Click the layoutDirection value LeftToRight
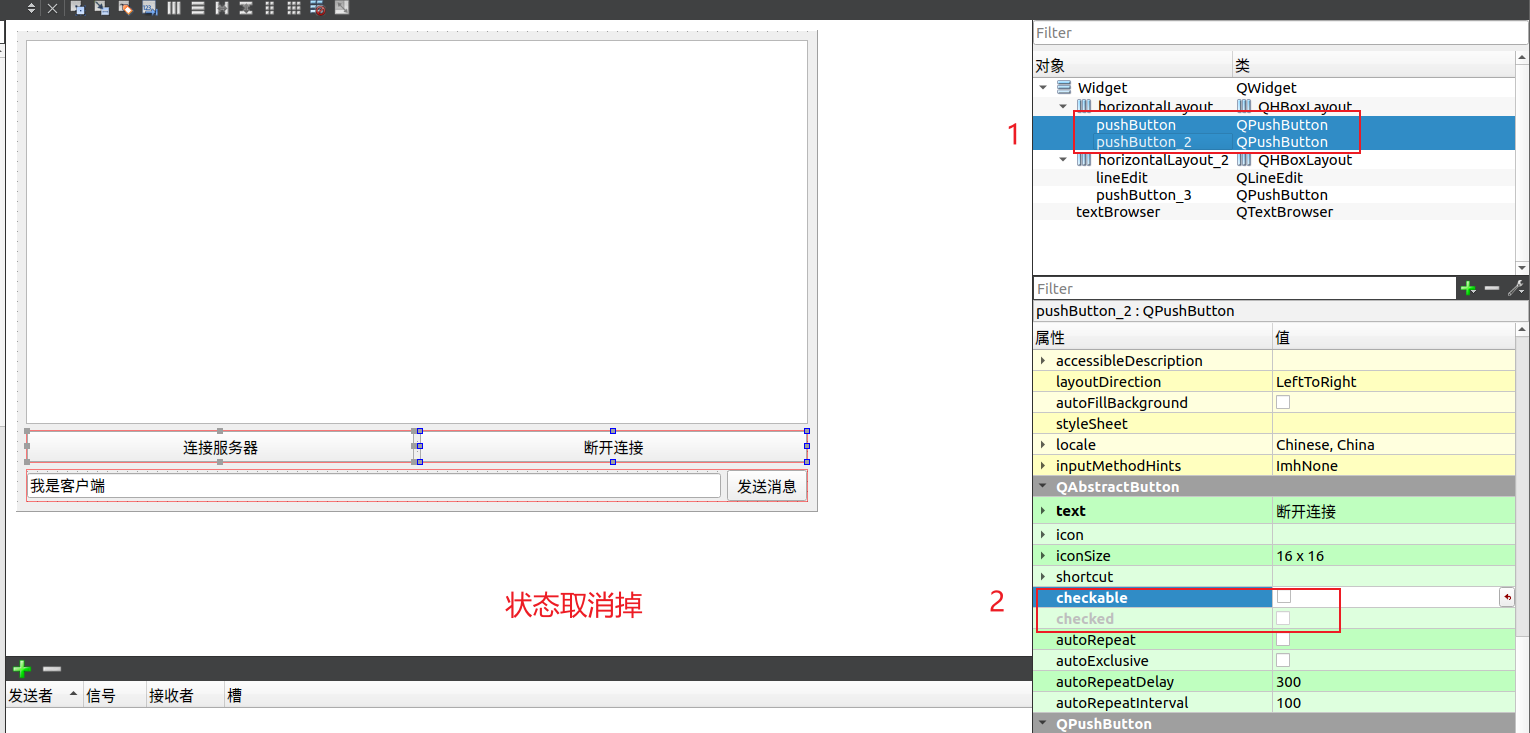The height and width of the screenshot is (733, 1530). click(x=1316, y=382)
